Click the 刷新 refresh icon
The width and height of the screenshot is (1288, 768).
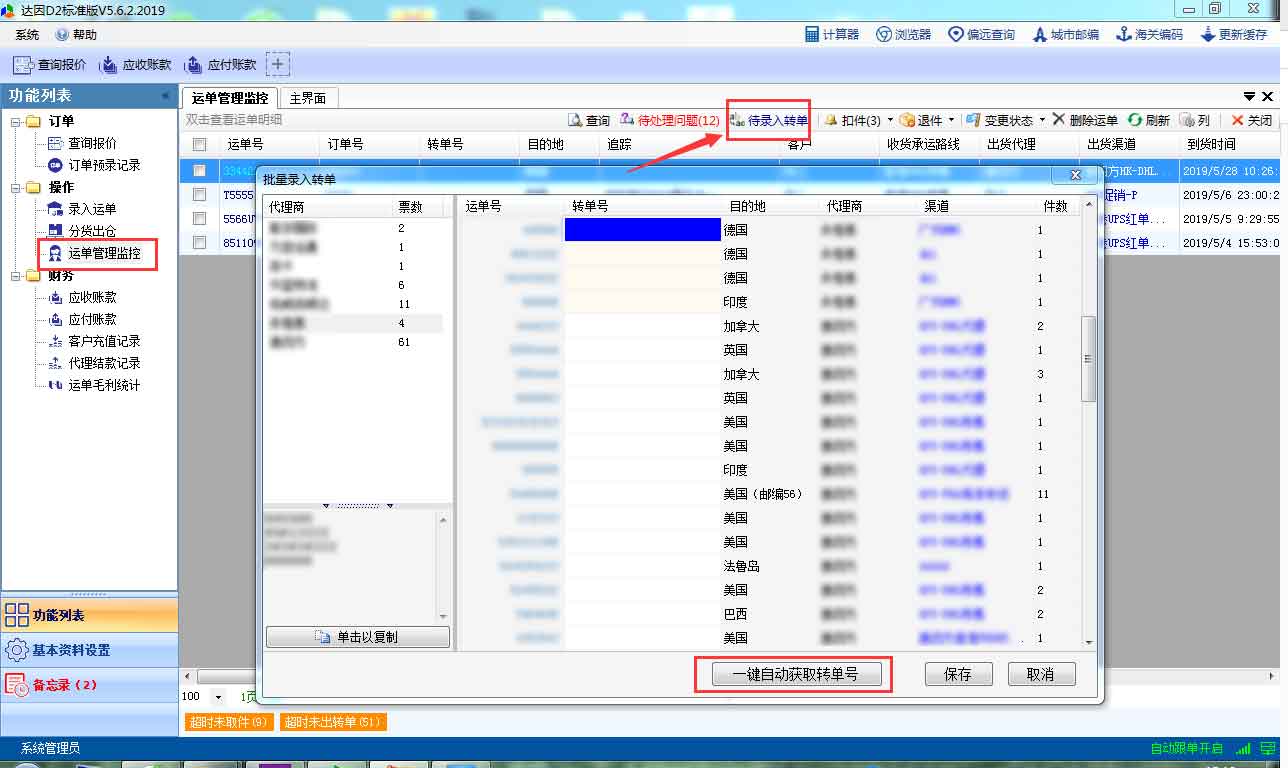(1148, 120)
